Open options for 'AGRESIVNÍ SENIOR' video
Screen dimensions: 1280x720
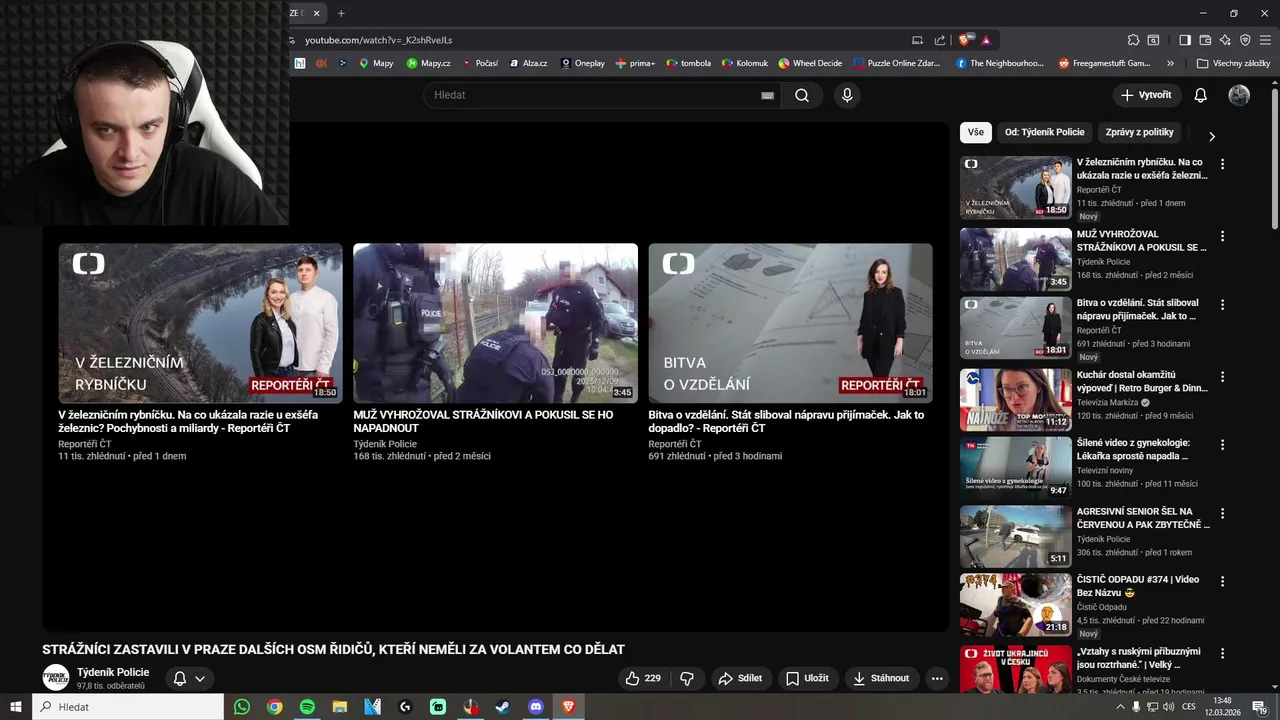[1222, 513]
